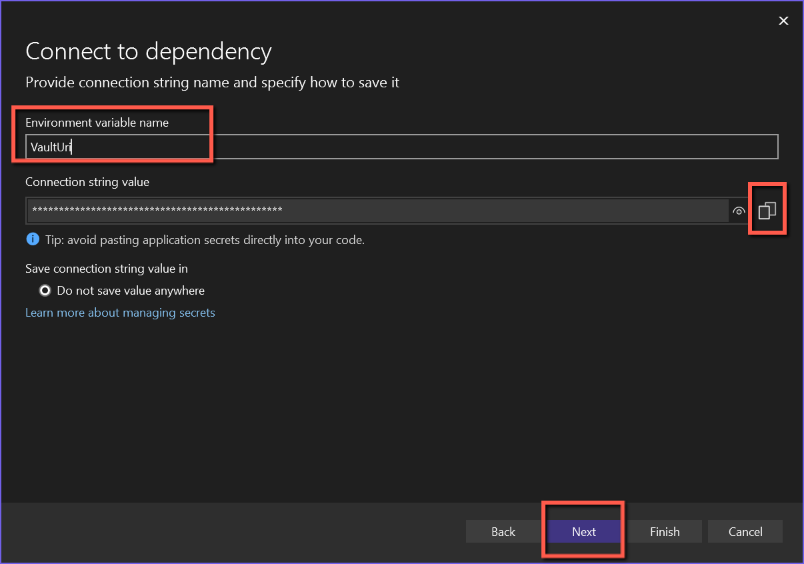Open the Learn more about managing secrets link

point(120,313)
